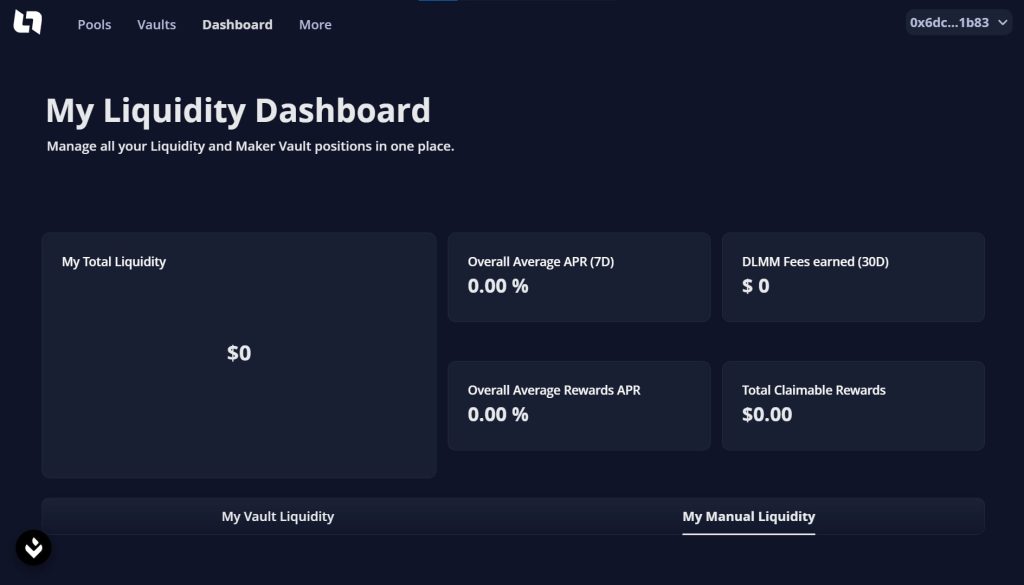Viewport: 1024px width, 585px height.
Task: Click the app logo in the top-left corner
Action: [28, 22]
